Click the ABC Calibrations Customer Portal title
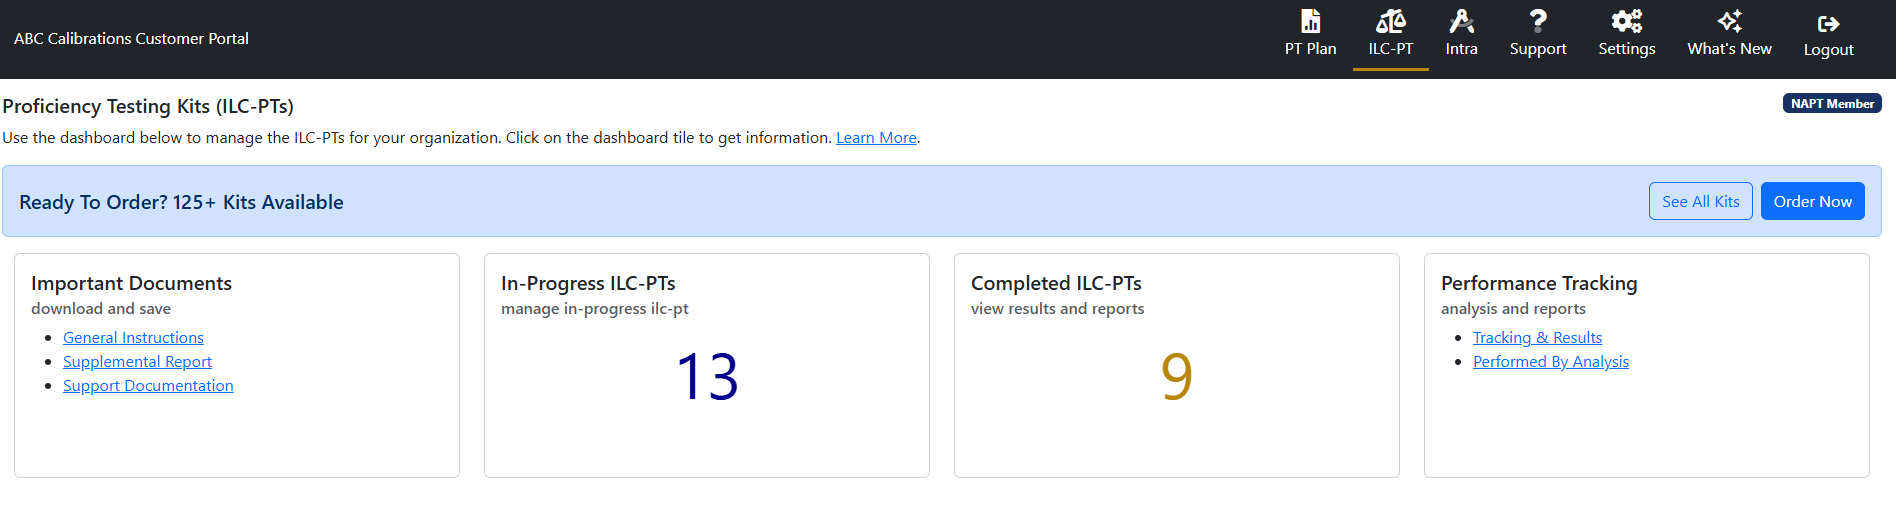1896x509 pixels. 131,39
